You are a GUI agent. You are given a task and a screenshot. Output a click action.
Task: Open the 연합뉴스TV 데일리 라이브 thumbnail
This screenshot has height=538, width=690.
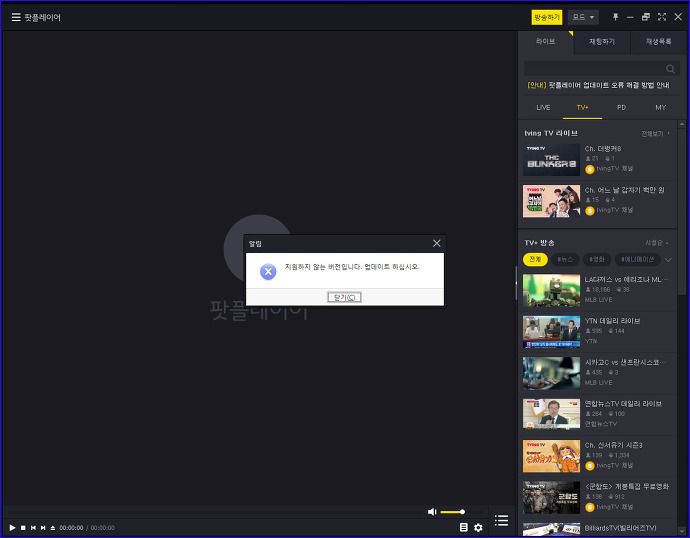coord(551,414)
